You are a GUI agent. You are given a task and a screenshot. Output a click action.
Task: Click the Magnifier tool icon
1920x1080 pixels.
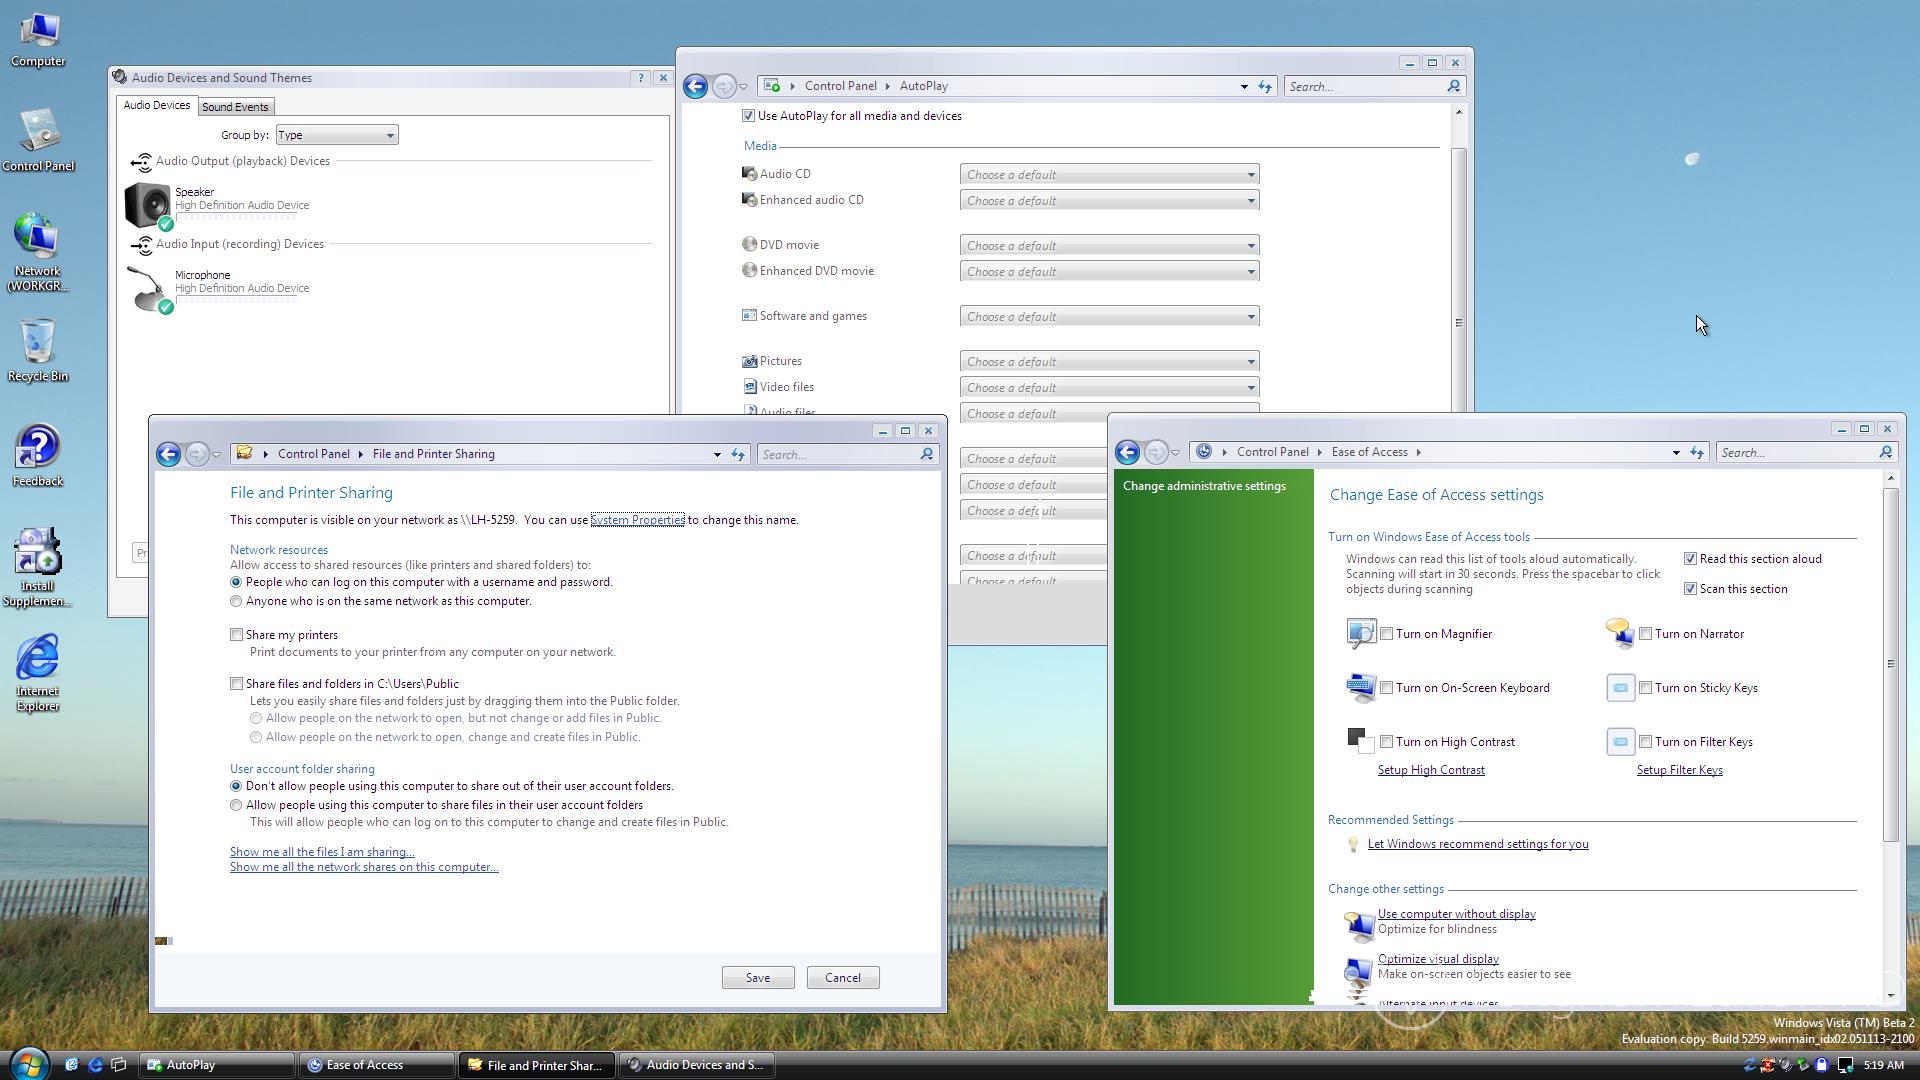coord(1360,634)
